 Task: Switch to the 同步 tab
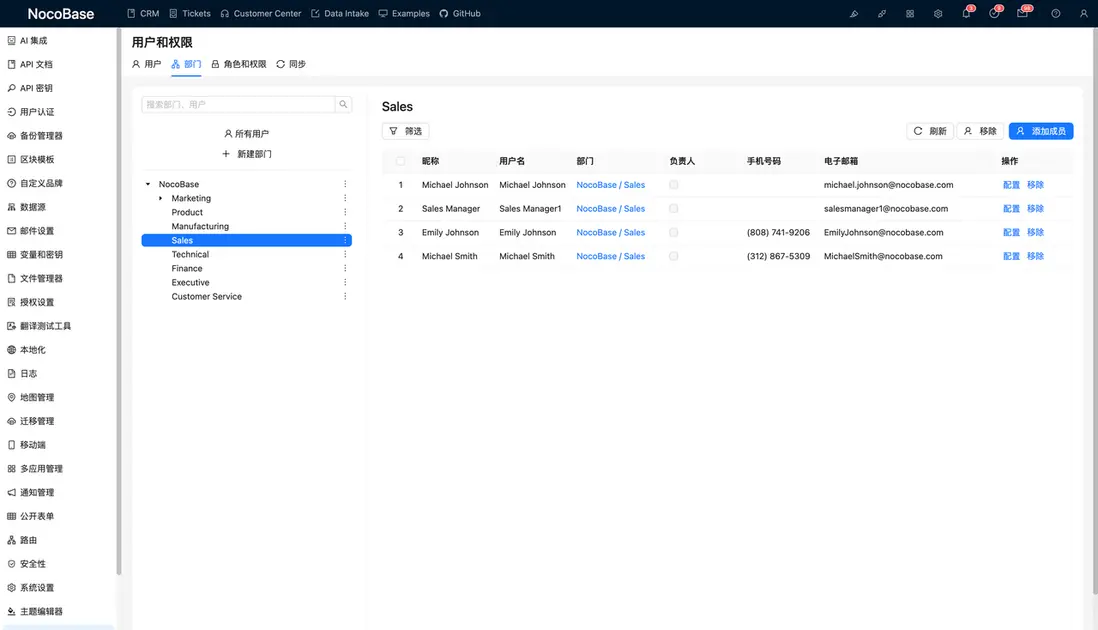coord(291,64)
